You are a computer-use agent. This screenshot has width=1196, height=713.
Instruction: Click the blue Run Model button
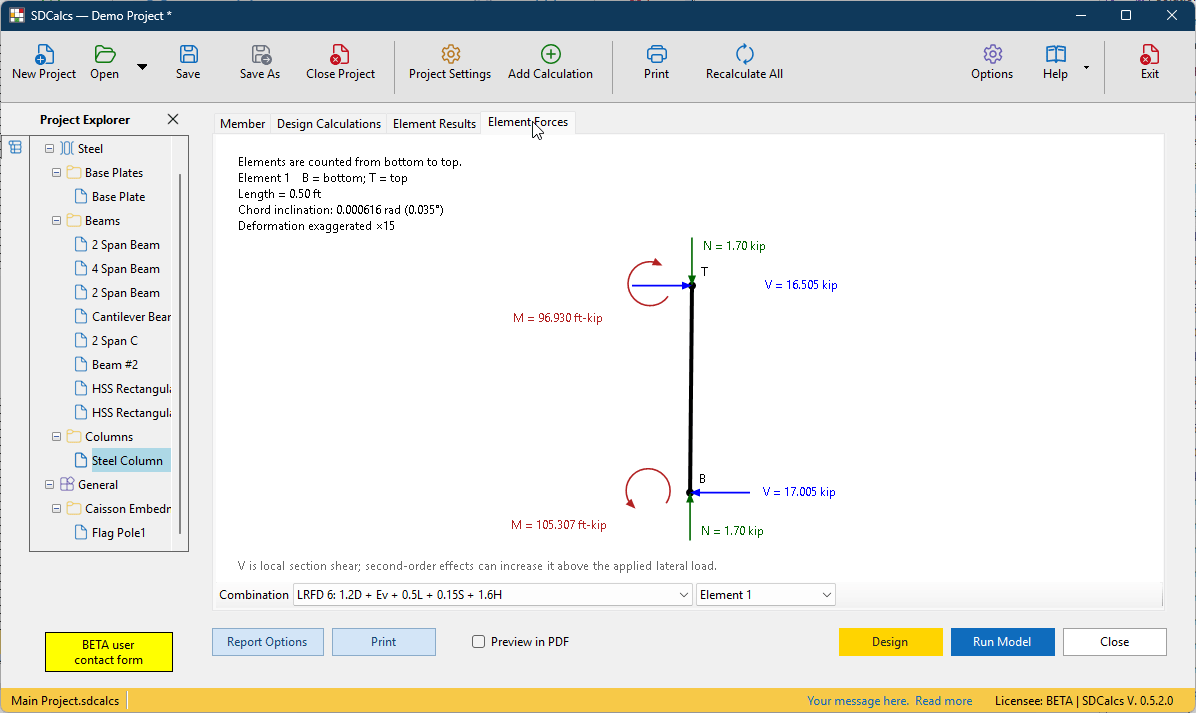point(1002,642)
